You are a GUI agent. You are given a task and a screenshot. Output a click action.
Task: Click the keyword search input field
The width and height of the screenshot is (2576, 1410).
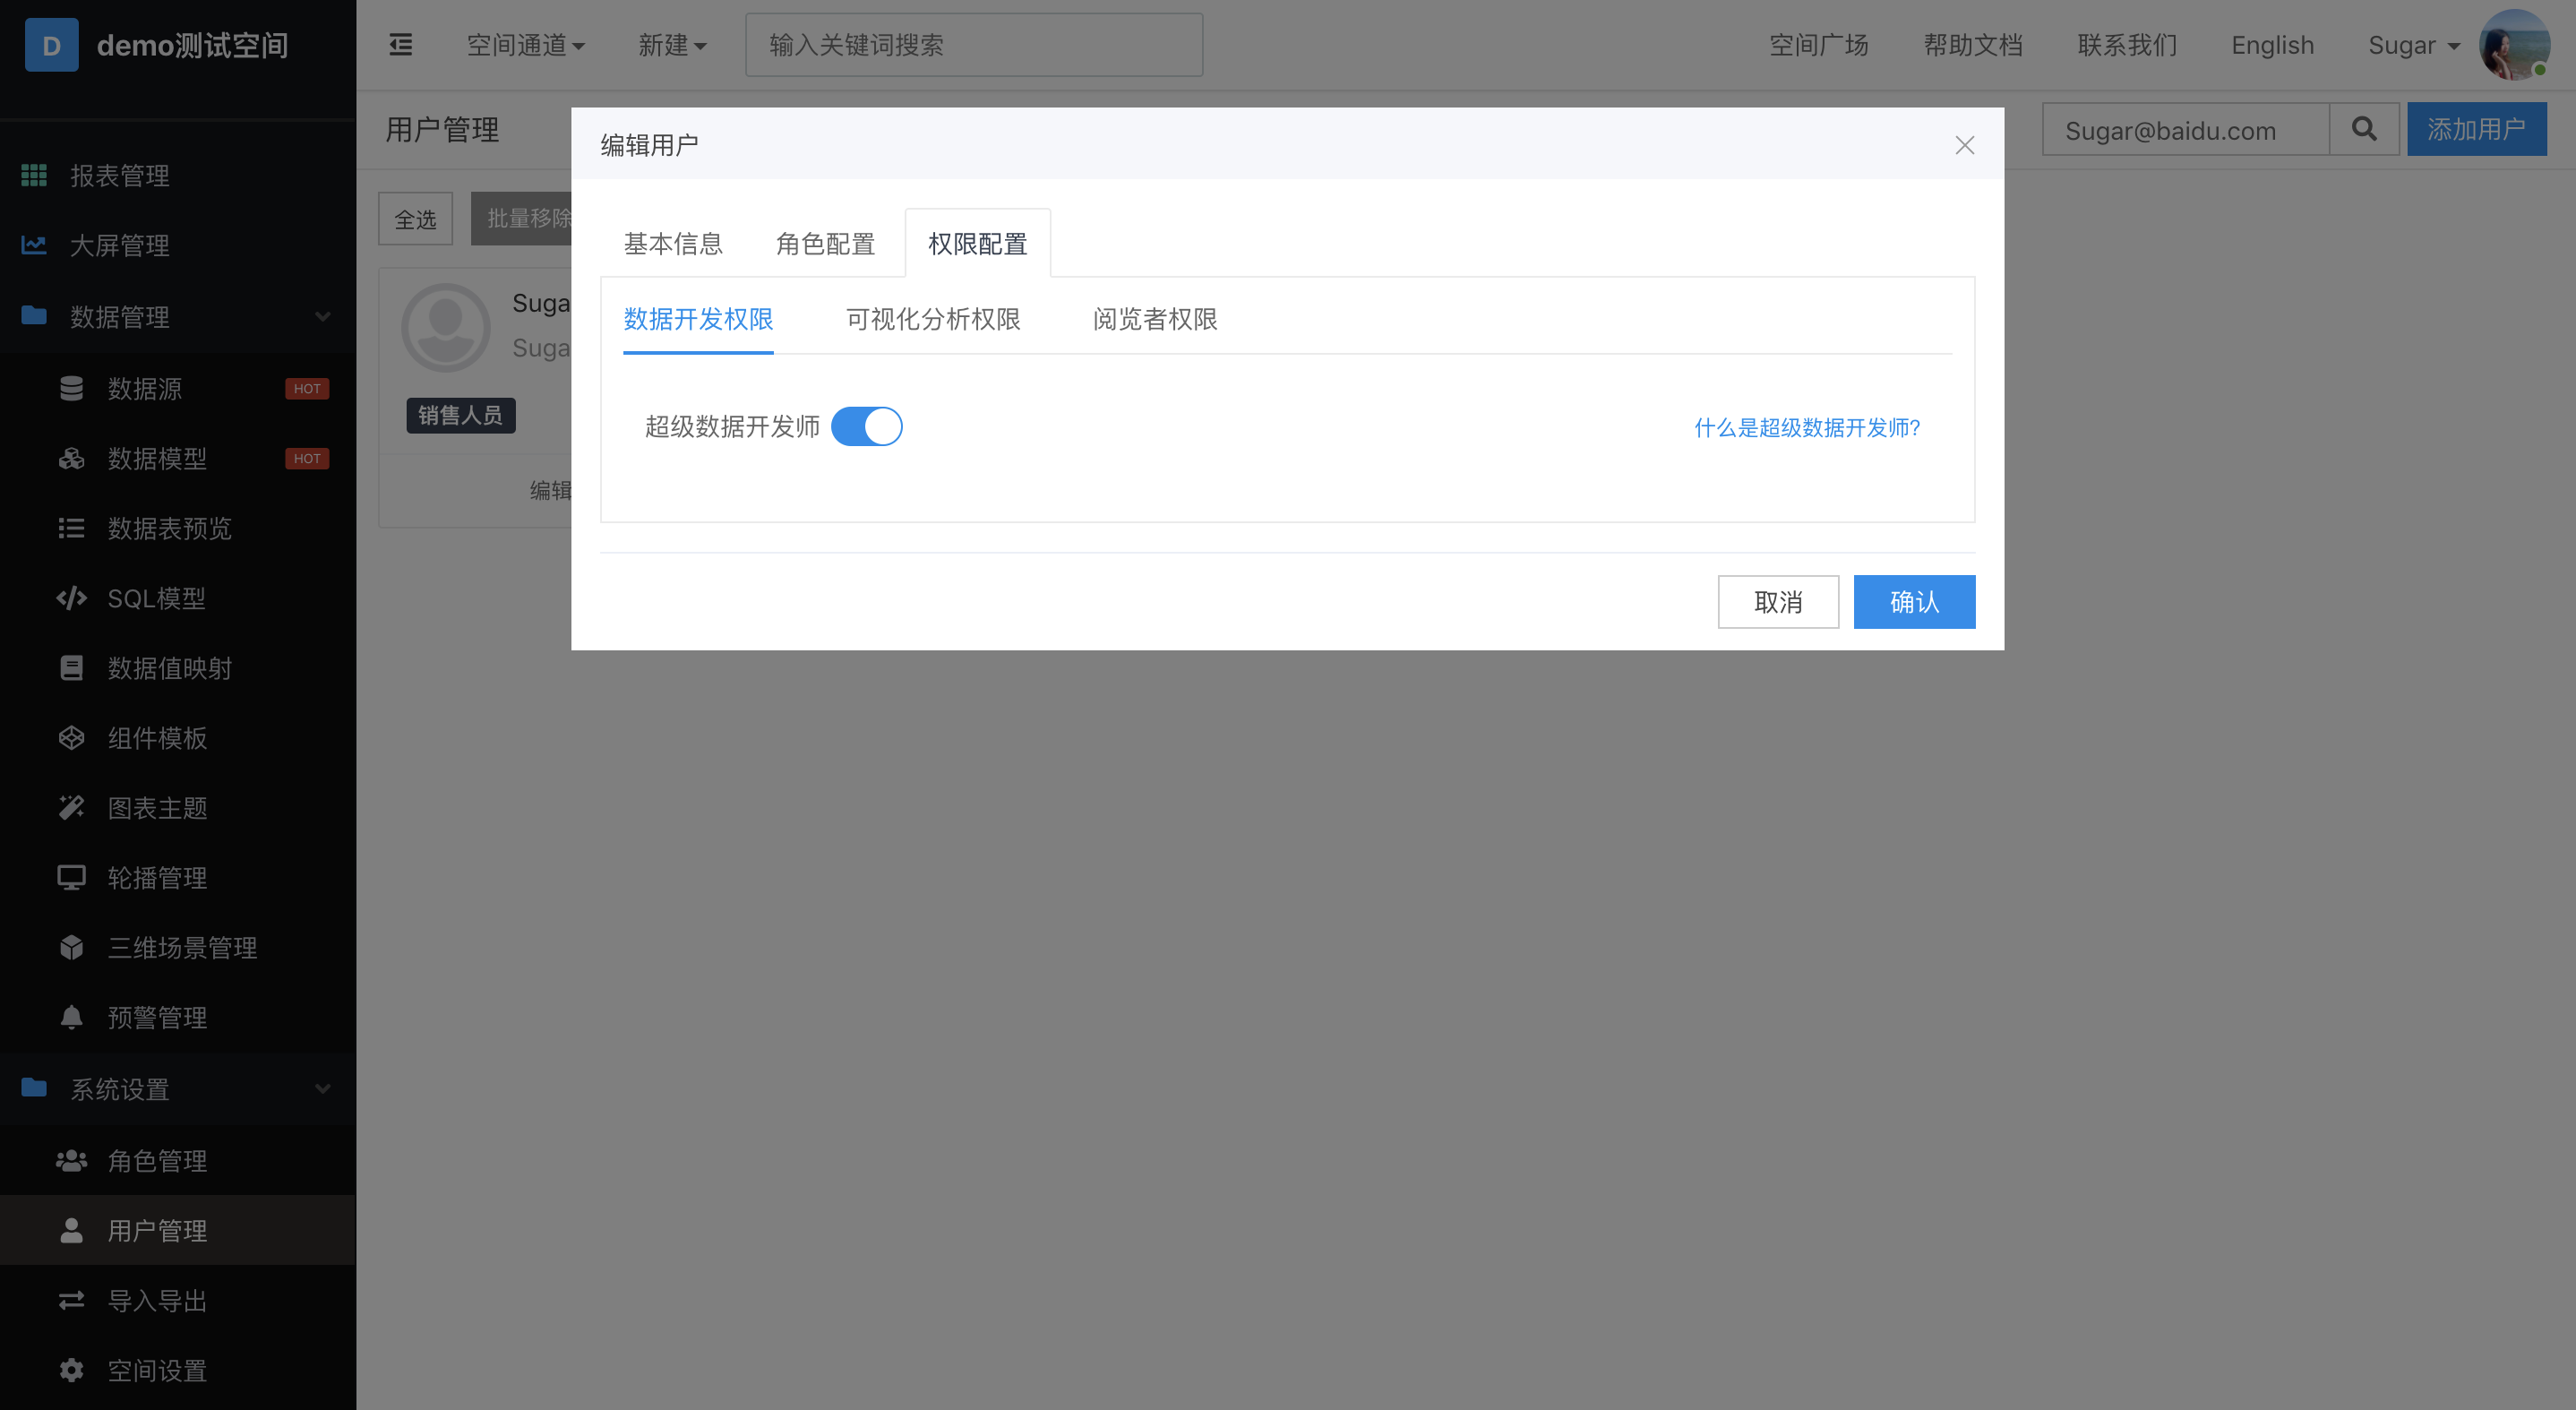coord(973,45)
